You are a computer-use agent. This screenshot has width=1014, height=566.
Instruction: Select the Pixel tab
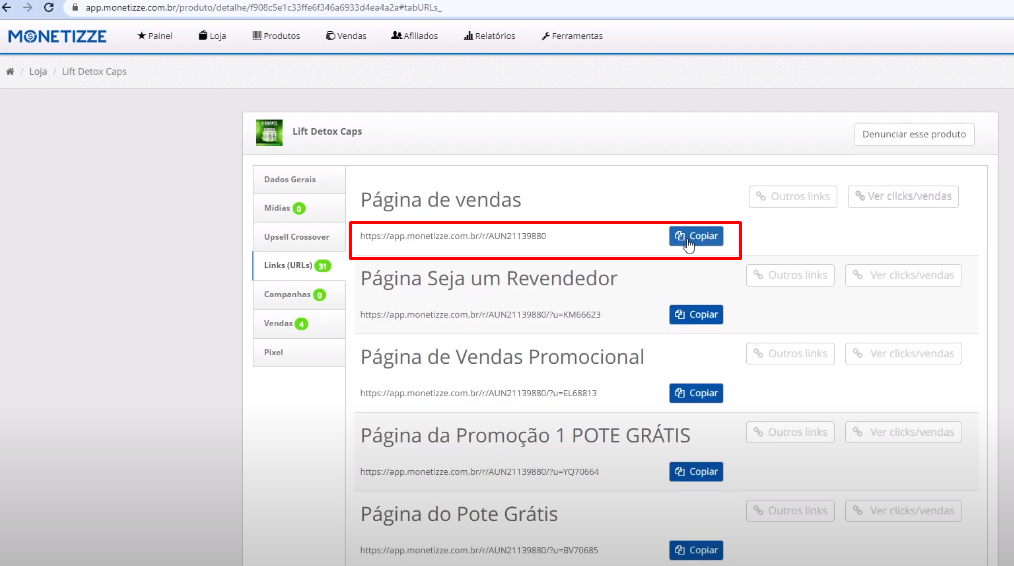[299, 353]
